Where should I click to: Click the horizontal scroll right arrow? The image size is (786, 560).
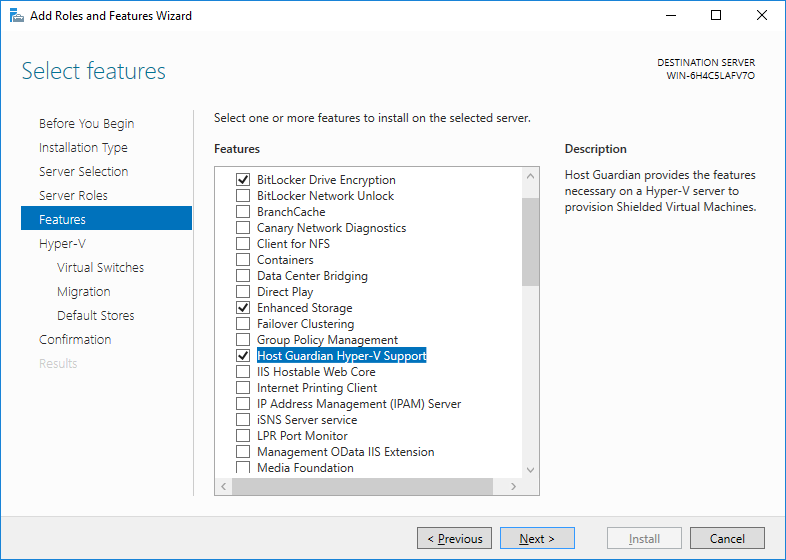pyautogui.click(x=513, y=486)
